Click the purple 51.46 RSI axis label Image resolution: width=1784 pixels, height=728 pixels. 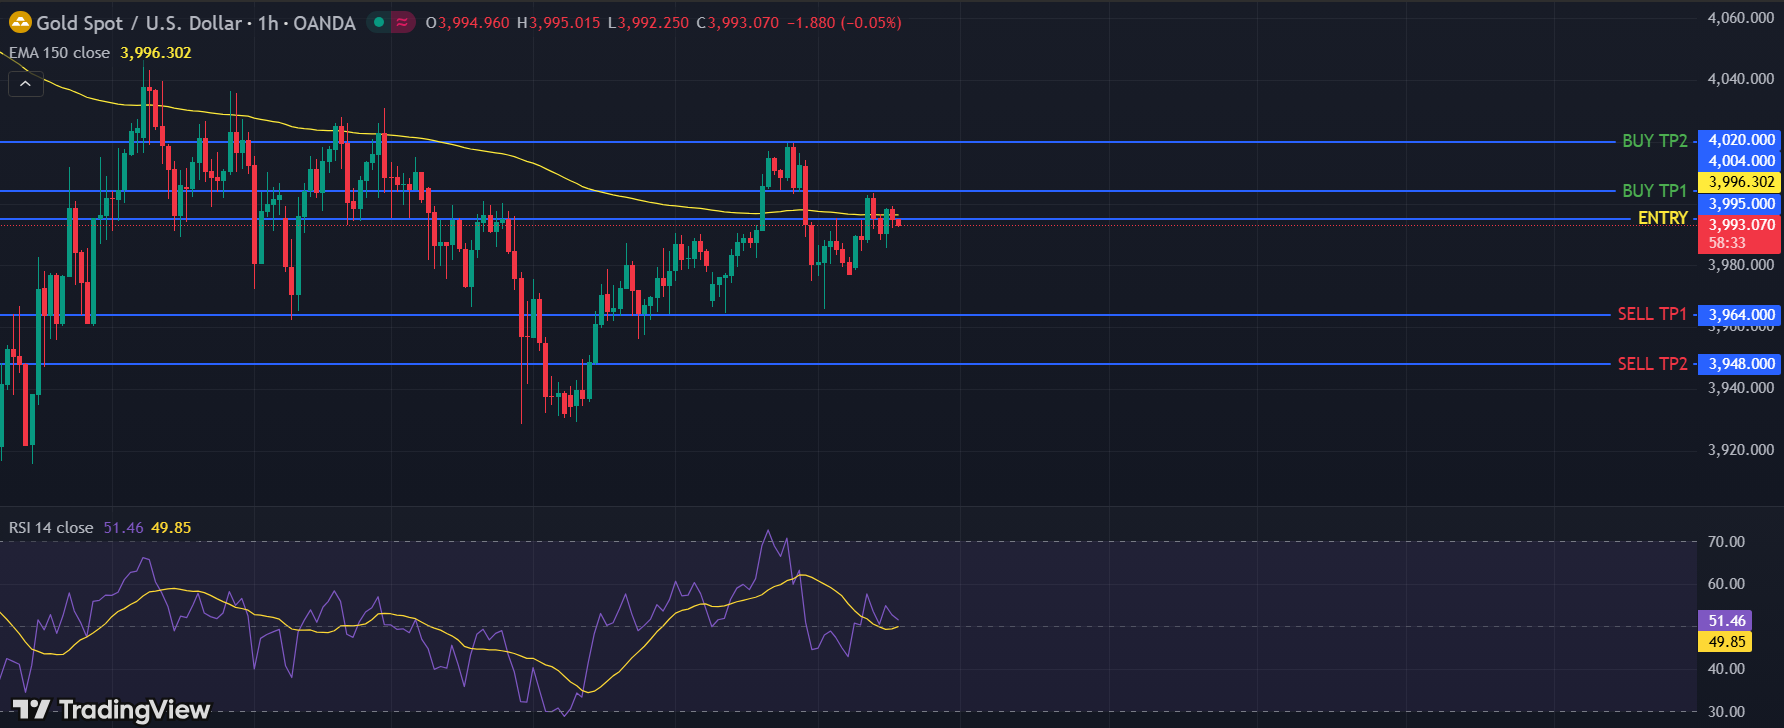coord(1727,621)
